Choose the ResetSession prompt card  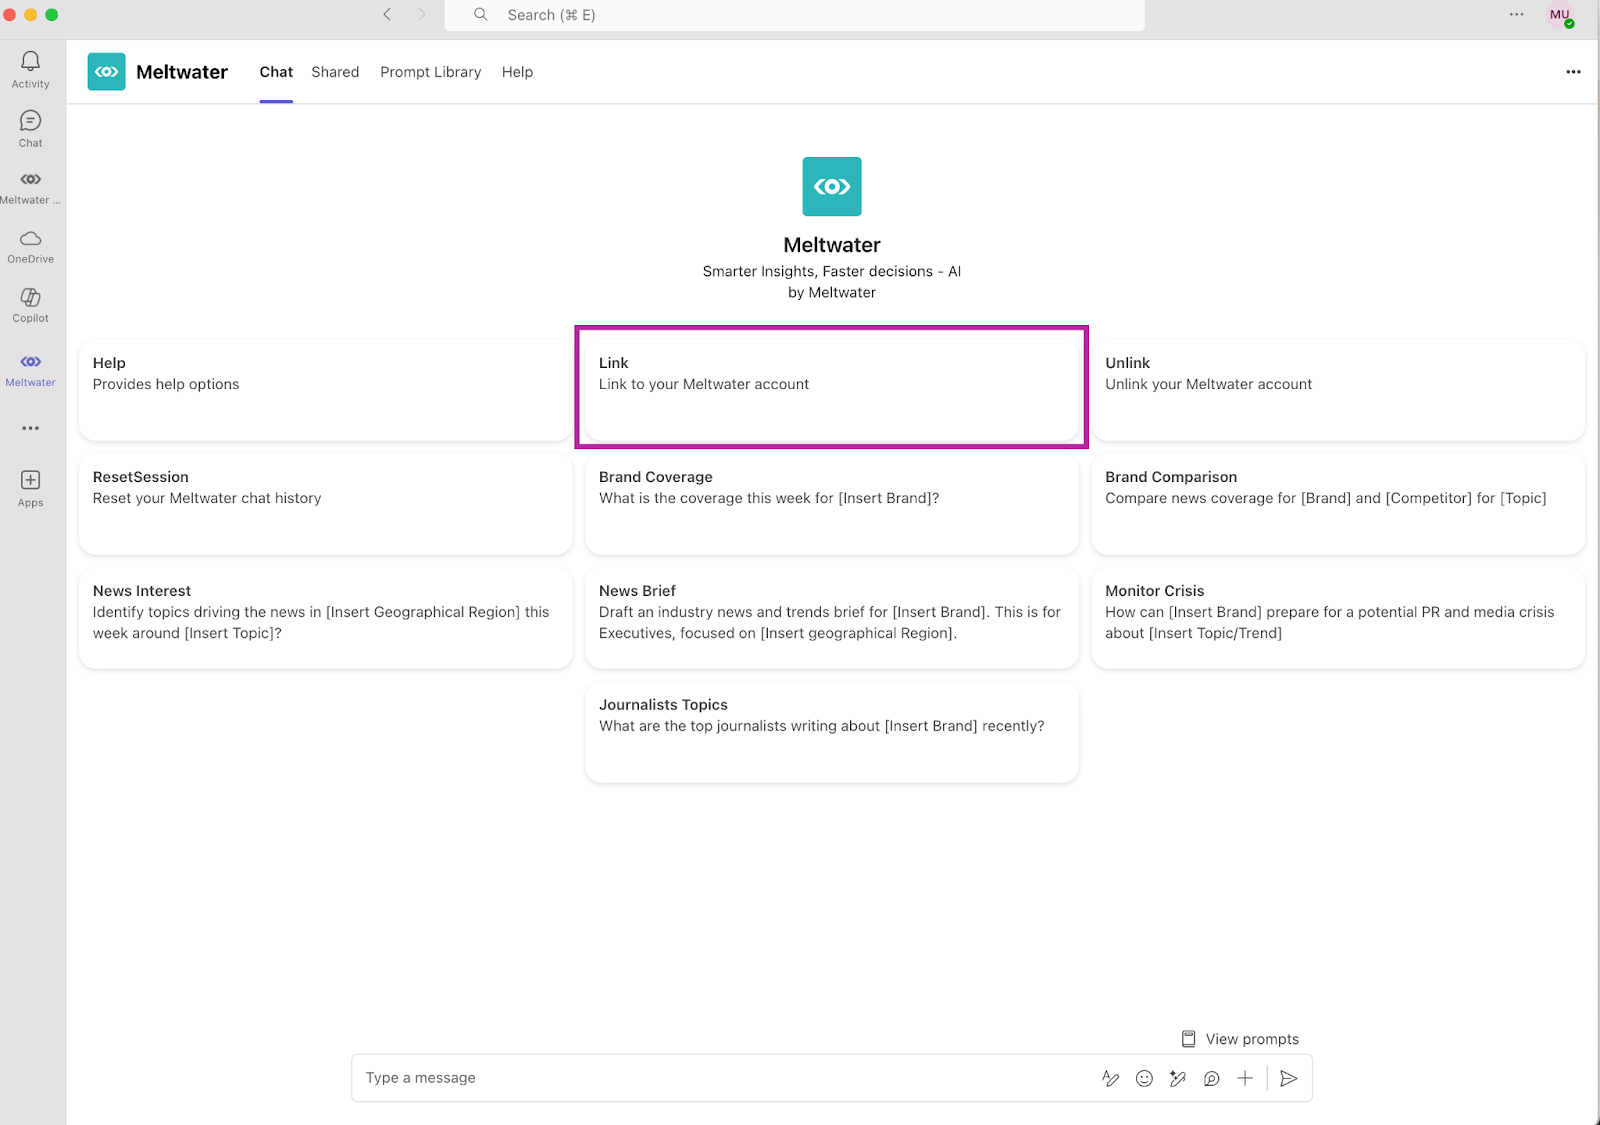pyautogui.click(x=325, y=504)
